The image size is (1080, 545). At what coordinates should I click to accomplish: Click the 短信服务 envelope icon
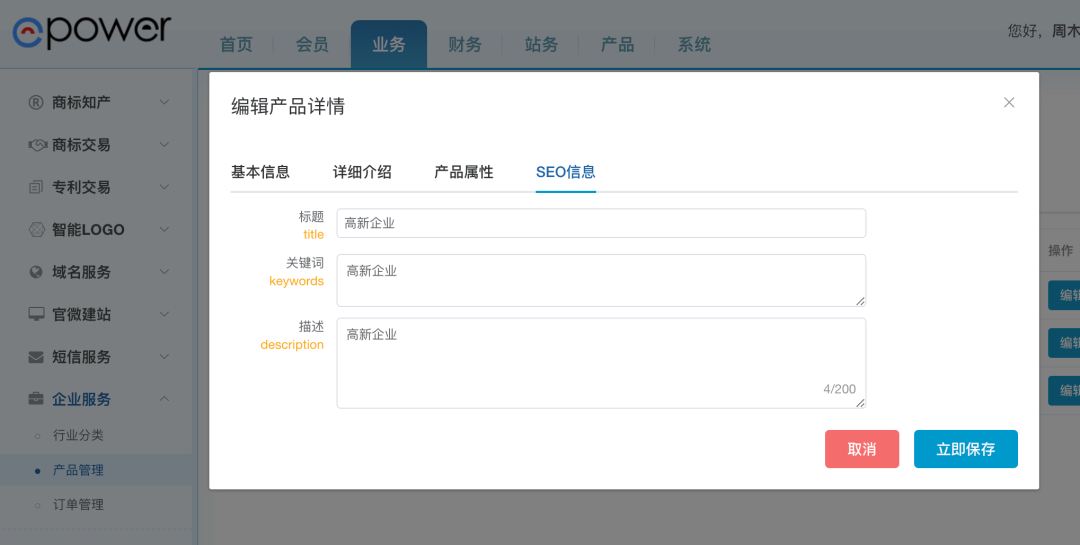[x=36, y=357]
